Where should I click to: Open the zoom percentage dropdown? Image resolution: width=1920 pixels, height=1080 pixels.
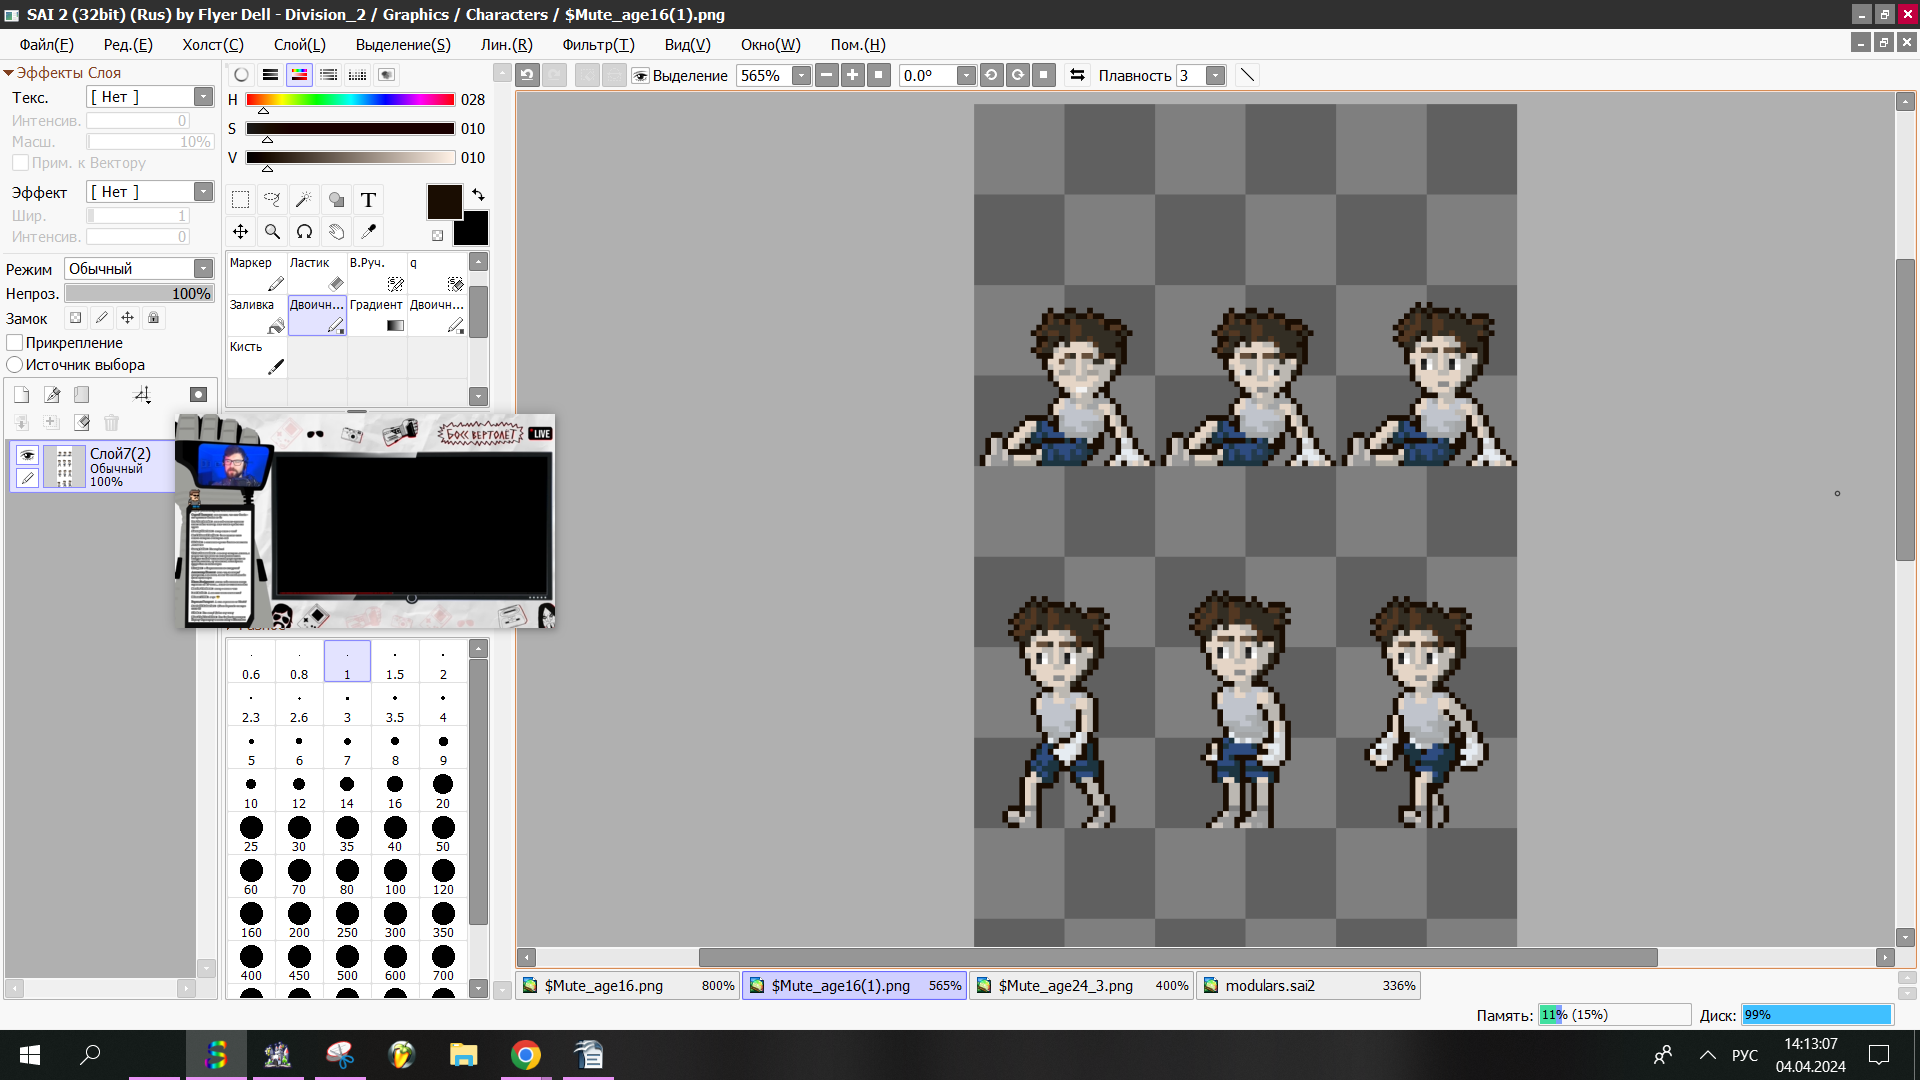(x=801, y=76)
